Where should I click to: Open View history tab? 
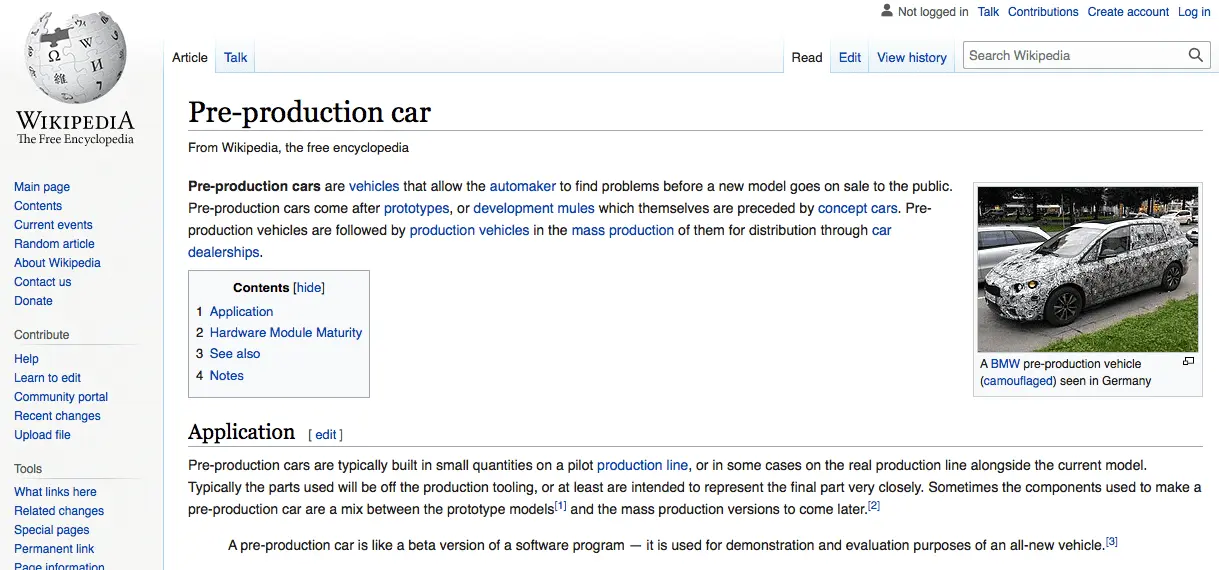pyautogui.click(x=912, y=57)
